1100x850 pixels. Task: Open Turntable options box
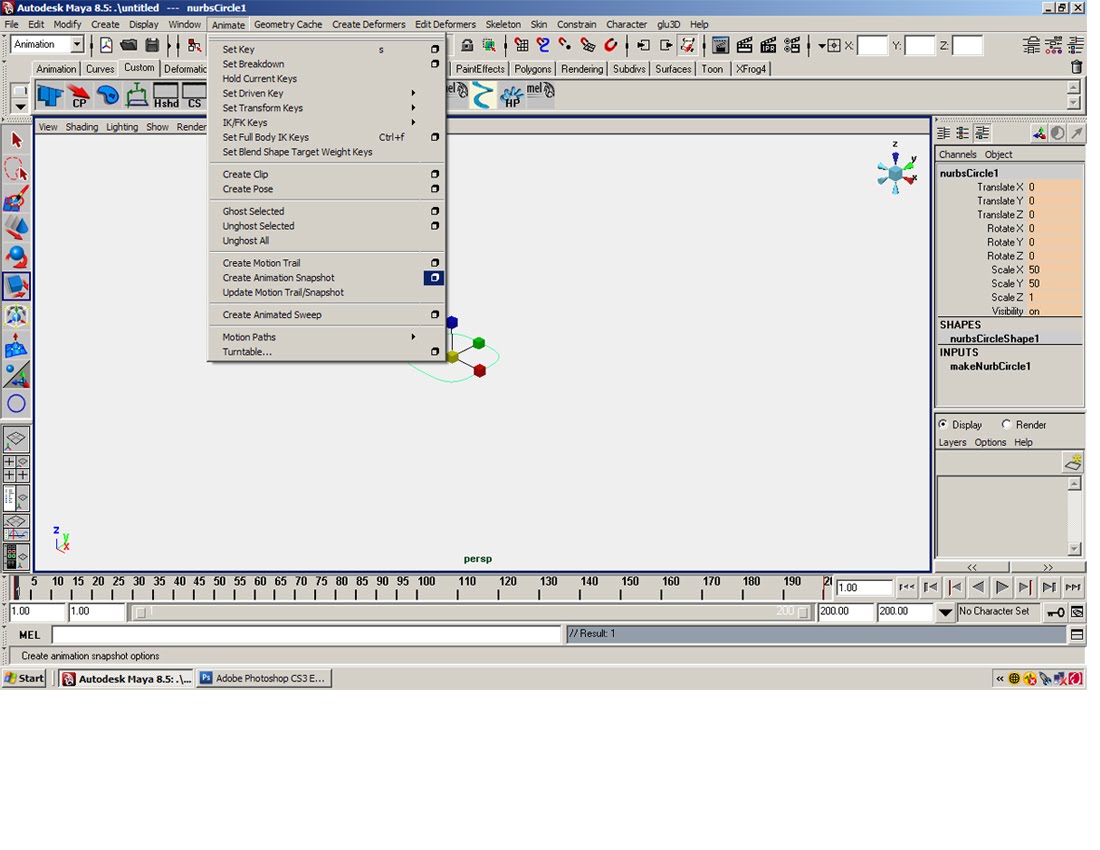click(435, 352)
